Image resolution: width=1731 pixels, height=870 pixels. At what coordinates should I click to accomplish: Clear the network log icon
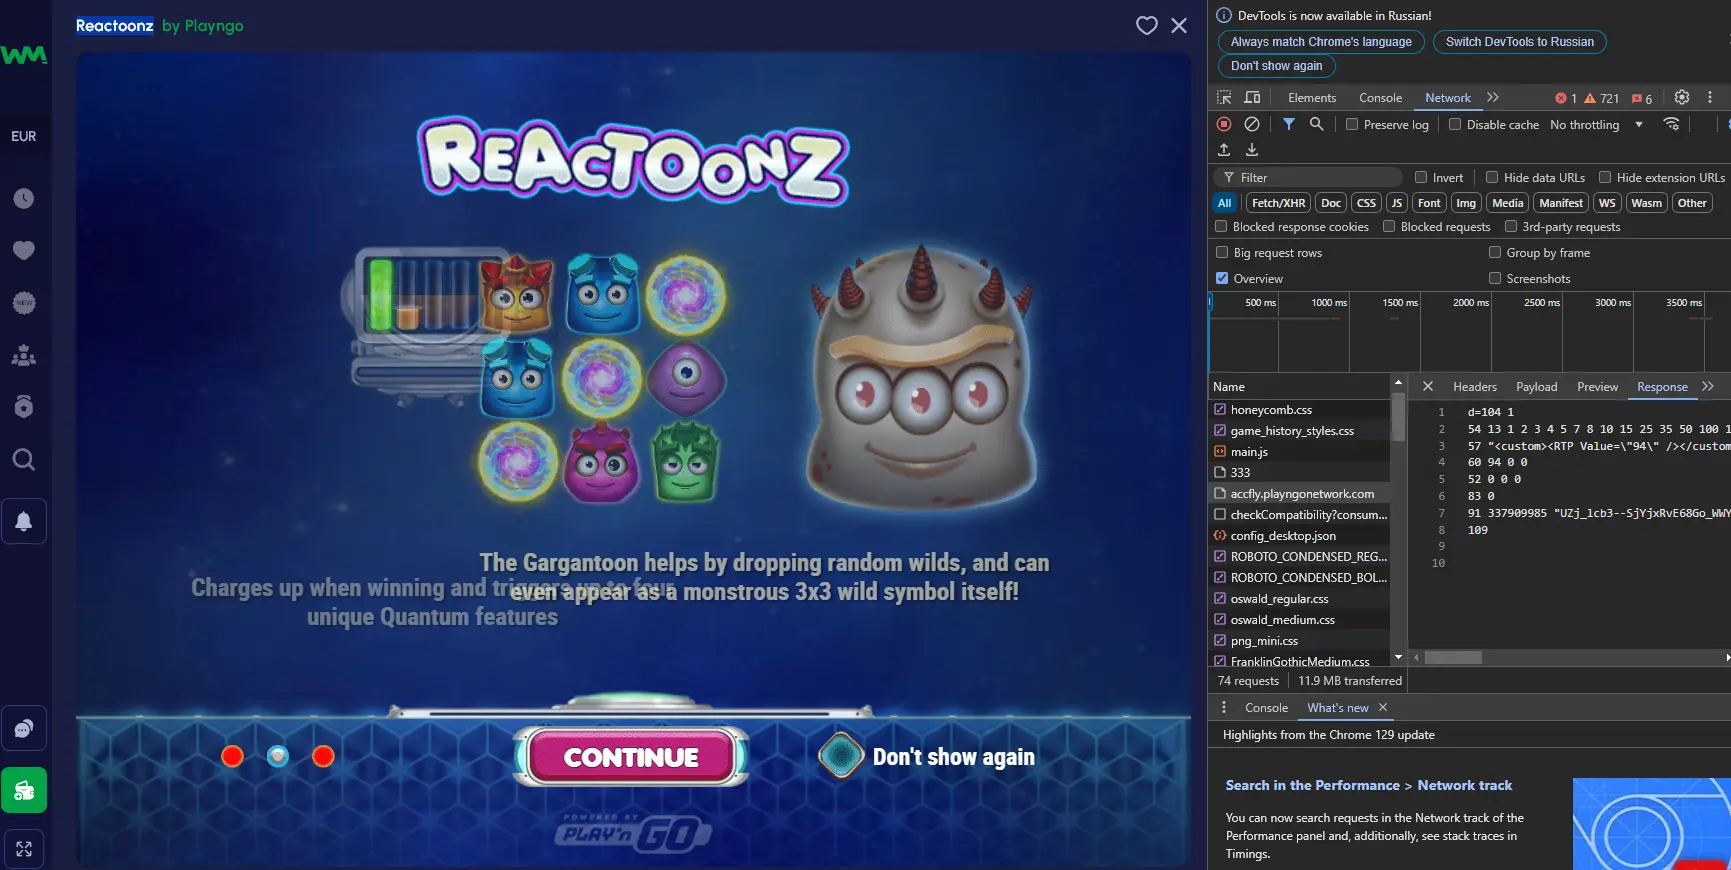coord(1252,124)
